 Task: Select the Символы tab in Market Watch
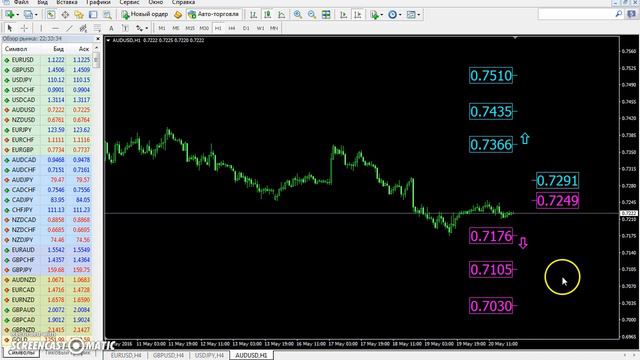point(21,352)
